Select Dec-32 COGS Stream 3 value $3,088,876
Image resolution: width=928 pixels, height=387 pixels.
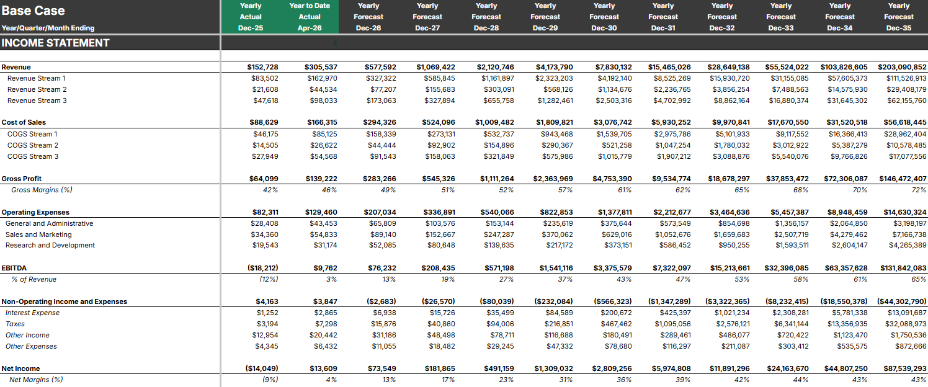pyautogui.click(x=732, y=156)
